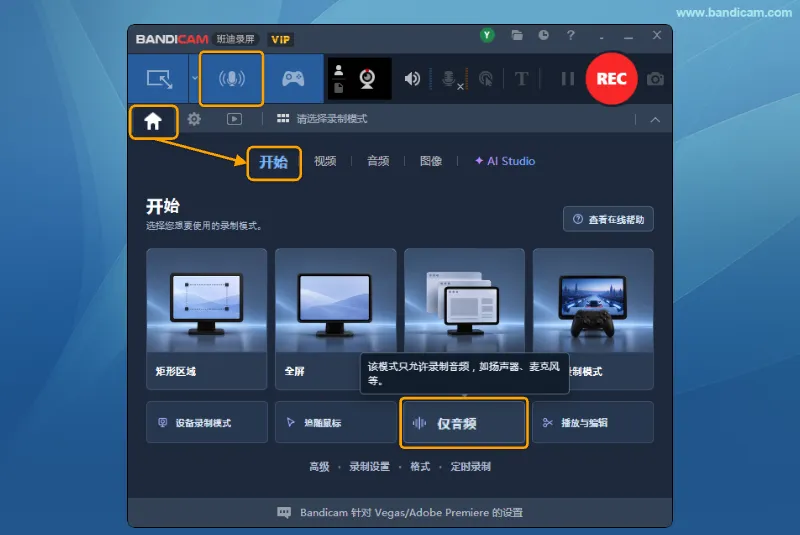The height and width of the screenshot is (535, 800).
Task: Open the screen mode dropdown arrow
Action: click(x=194, y=79)
